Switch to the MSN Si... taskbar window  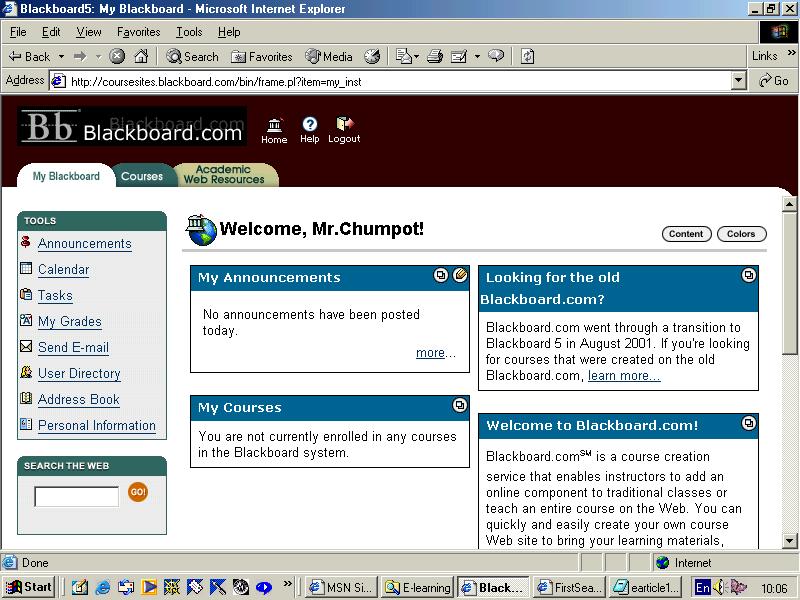pos(341,587)
